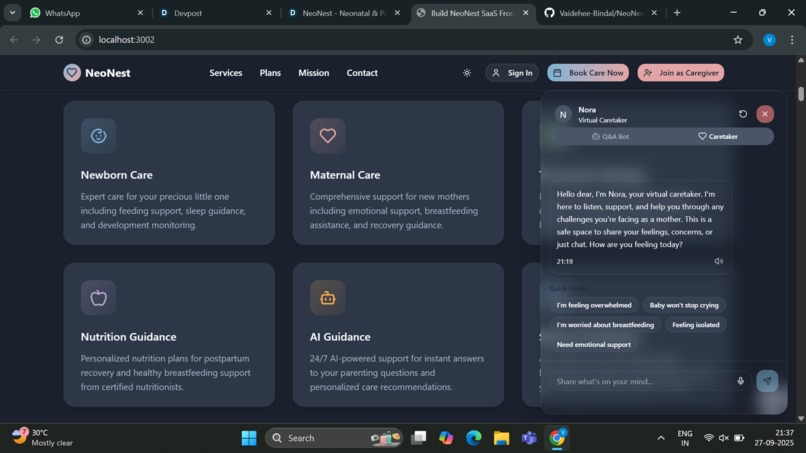
Task: Open the Maternal Care card title
Action: pos(345,175)
